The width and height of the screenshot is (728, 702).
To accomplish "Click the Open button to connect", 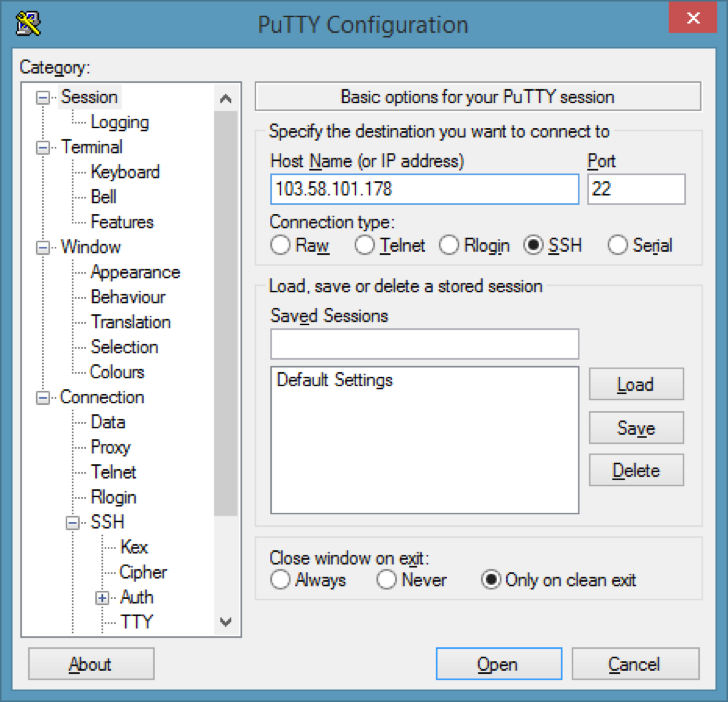I will click(499, 664).
